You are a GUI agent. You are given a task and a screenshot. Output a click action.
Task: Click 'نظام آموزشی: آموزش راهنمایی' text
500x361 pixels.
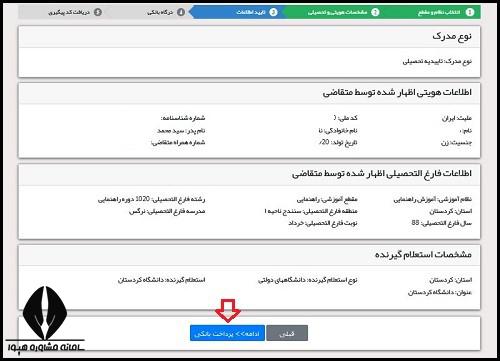pyautogui.click(x=432, y=199)
